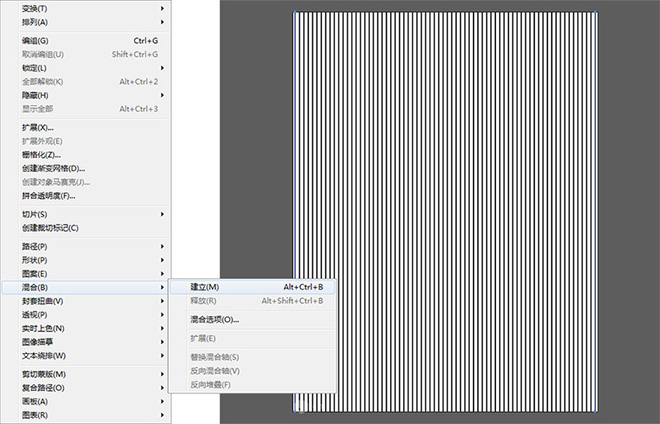Open the 锁定(L) submenu
Screen dimensions: 660x424
pos(35,67)
